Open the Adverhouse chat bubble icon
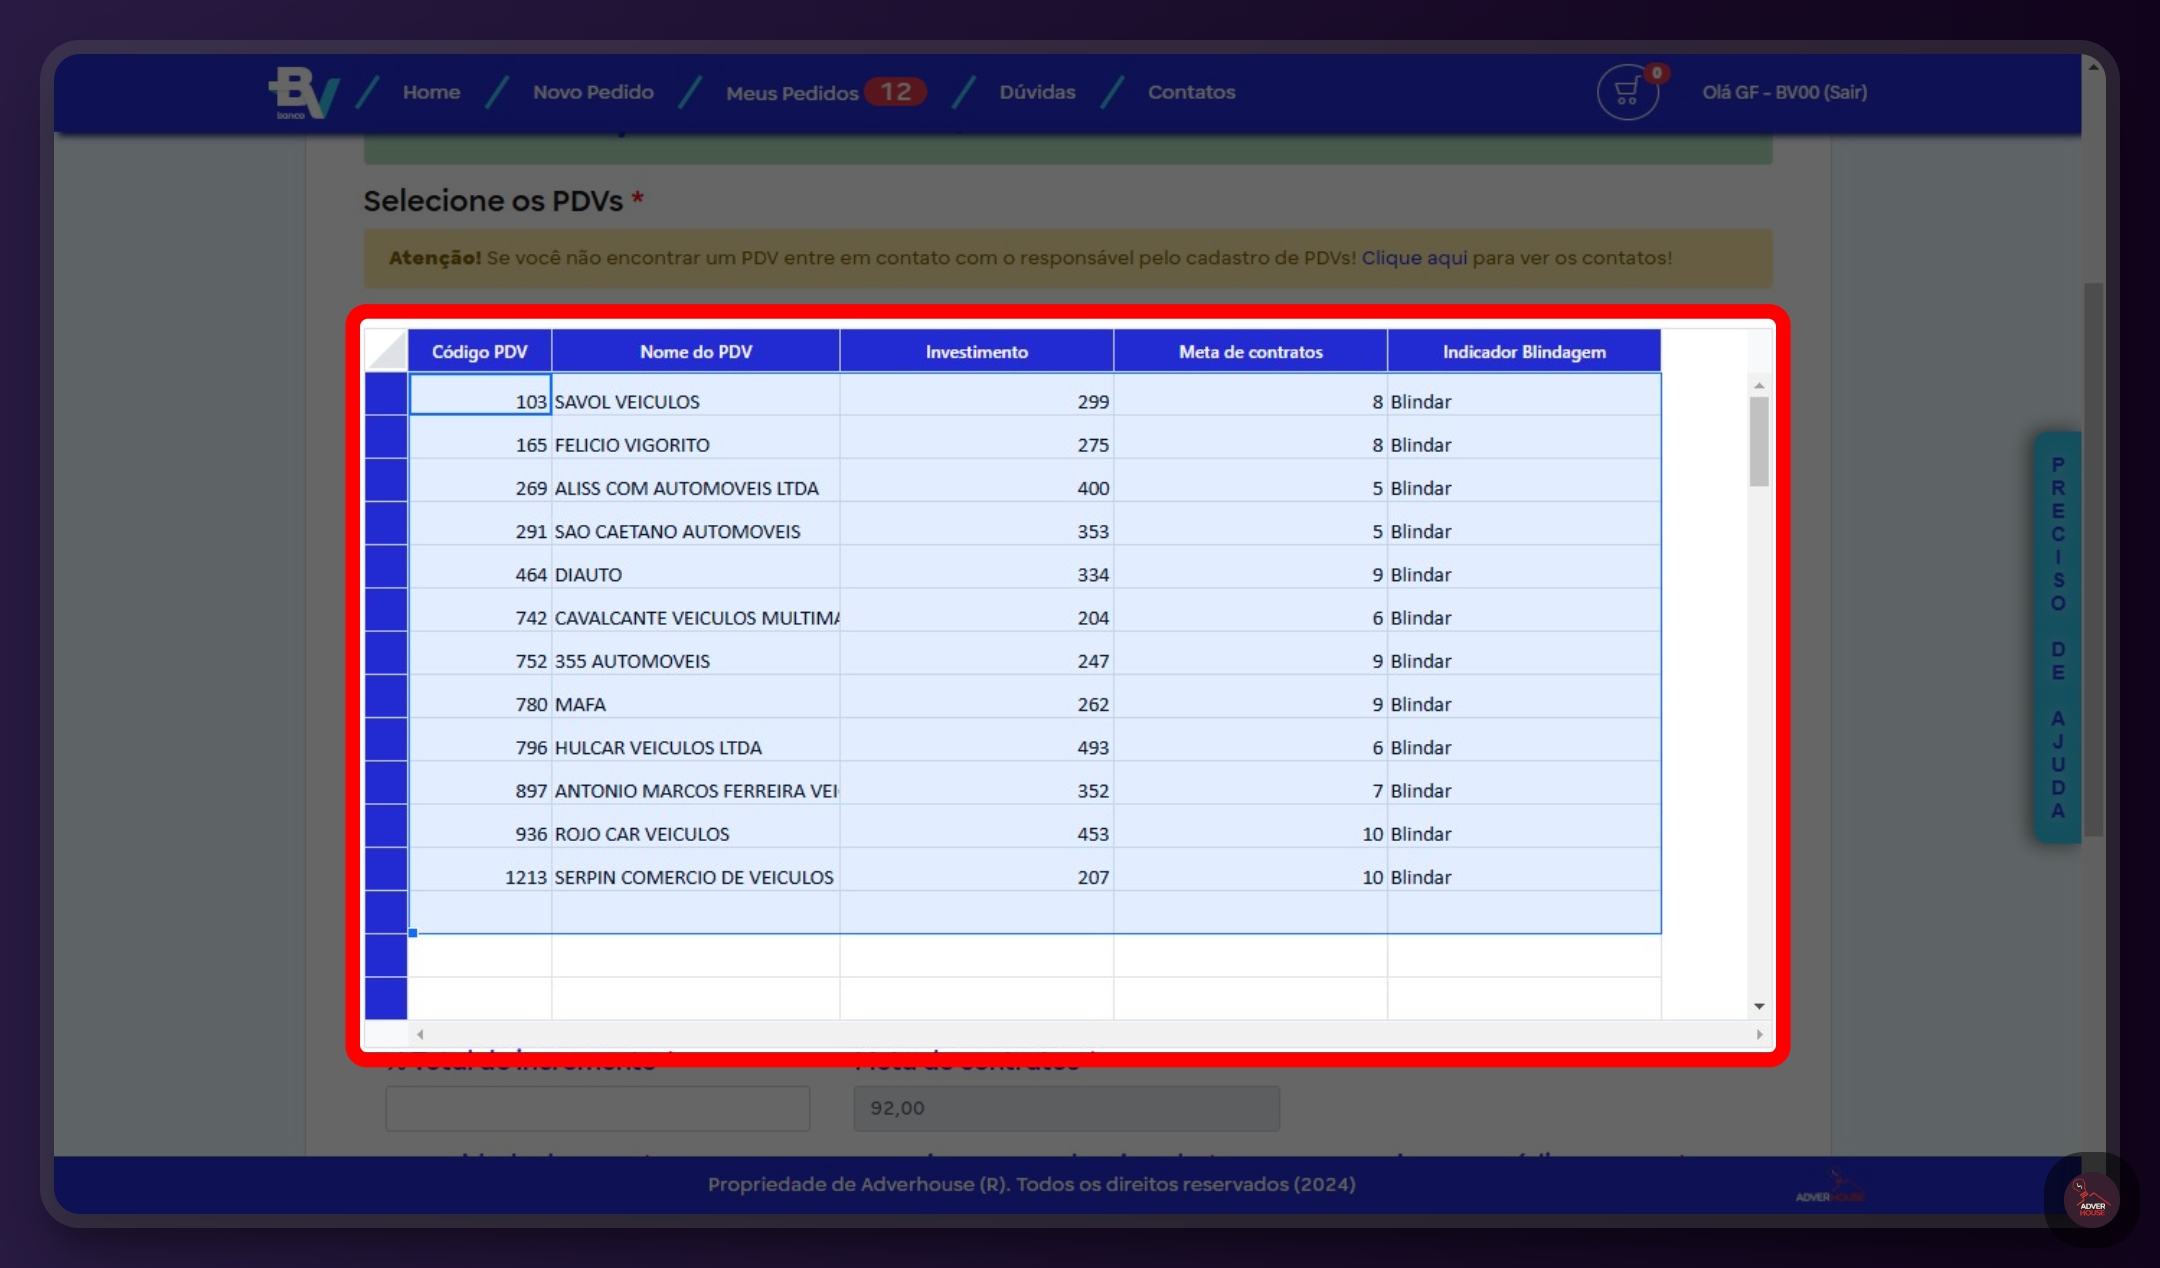 (2092, 1199)
